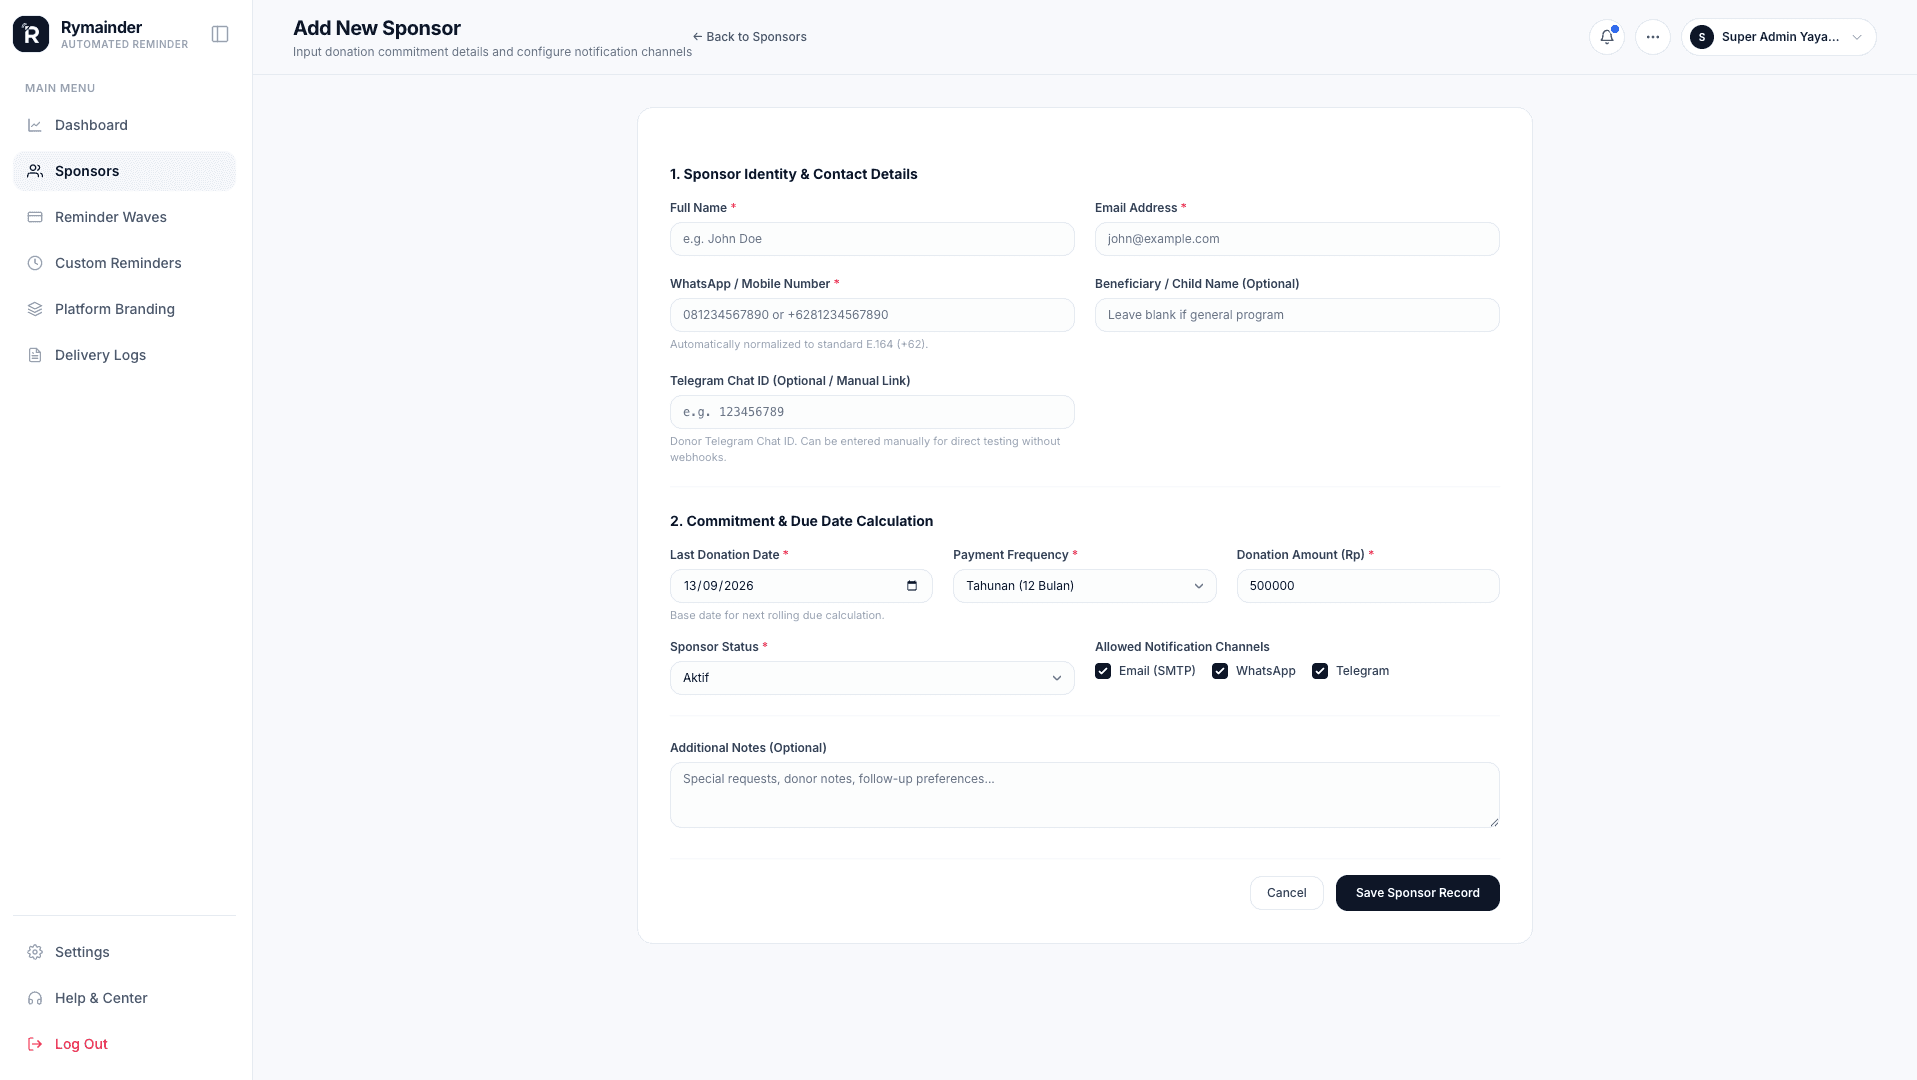Click the Settings gear icon
The image size is (1917, 1080).
pyautogui.click(x=35, y=952)
